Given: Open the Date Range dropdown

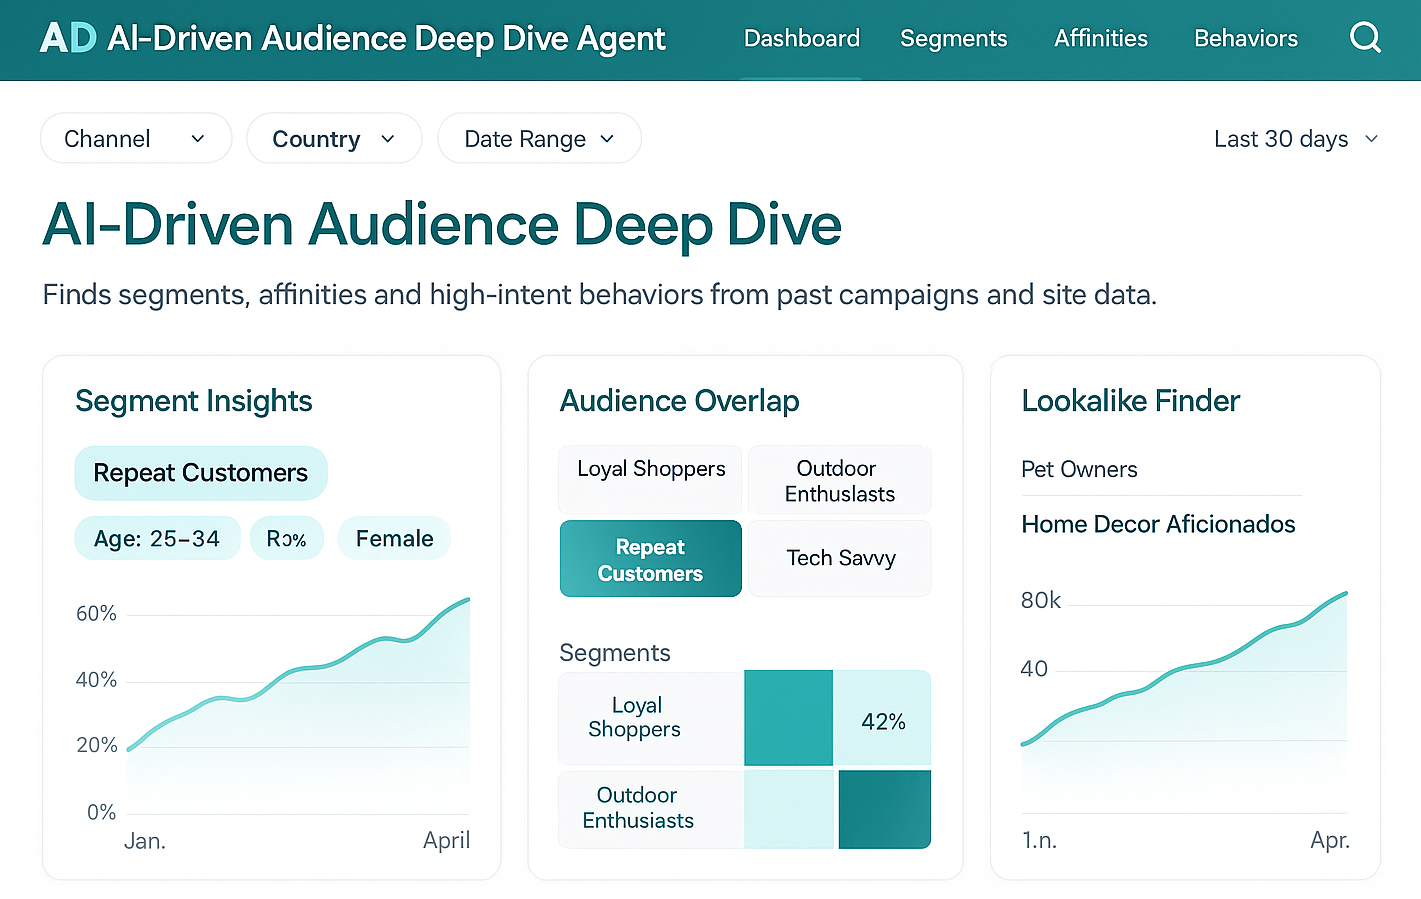Looking at the screenshot, I should 539,138.
